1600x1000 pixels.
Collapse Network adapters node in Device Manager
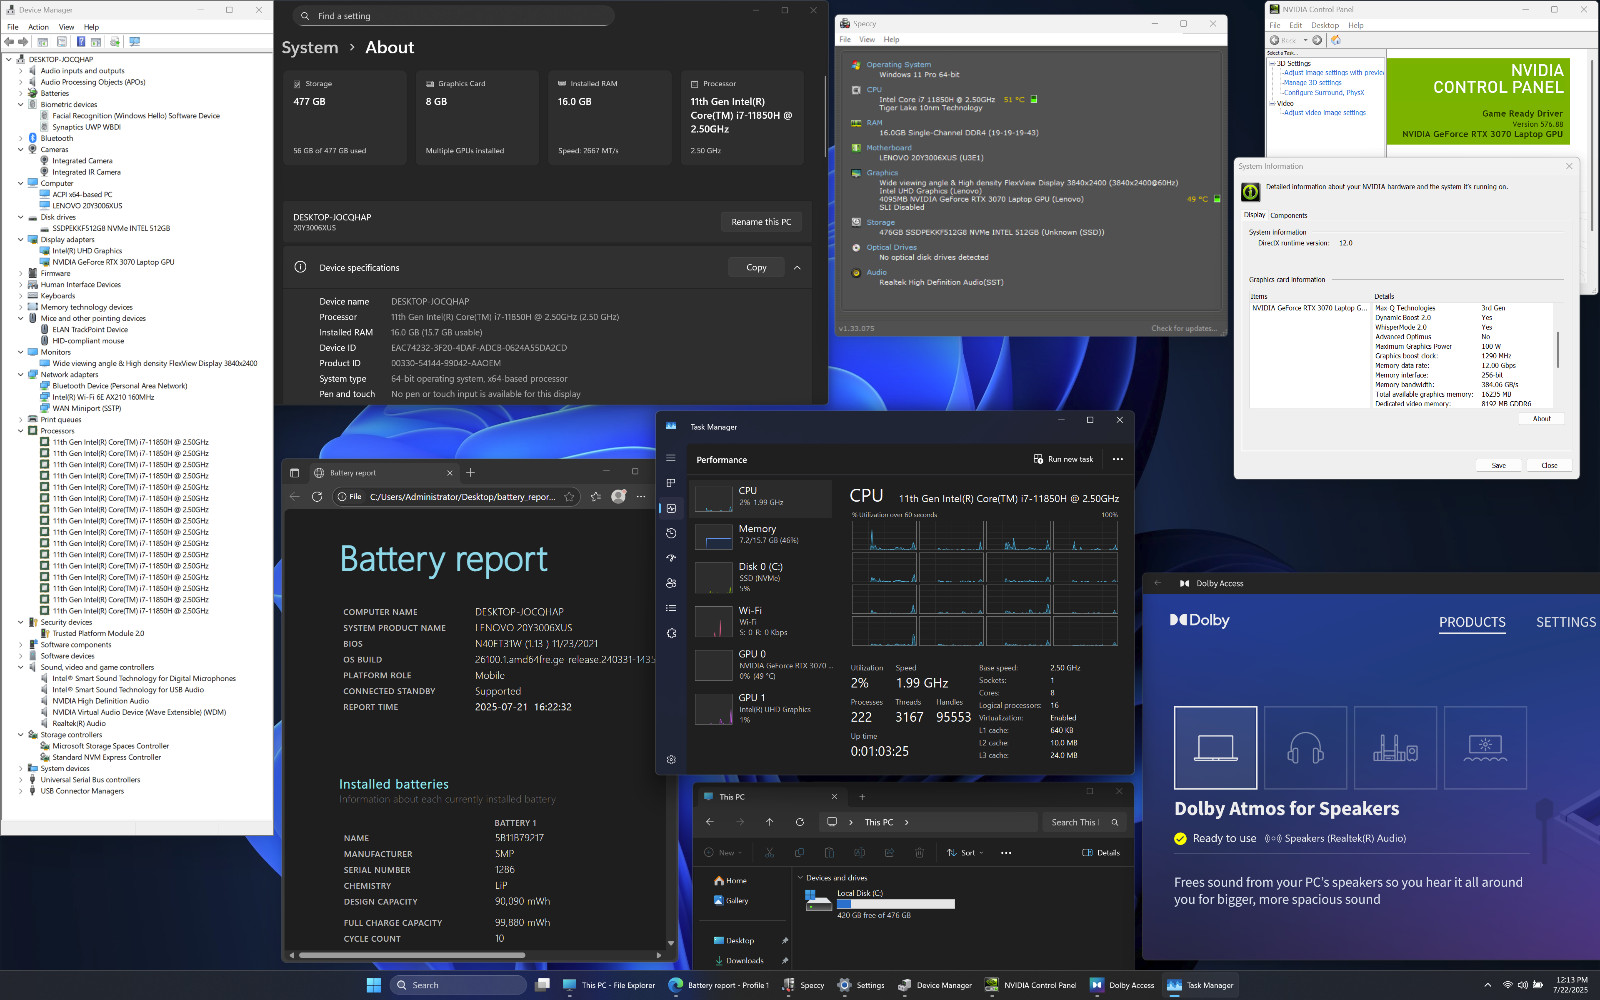(20, 375)
